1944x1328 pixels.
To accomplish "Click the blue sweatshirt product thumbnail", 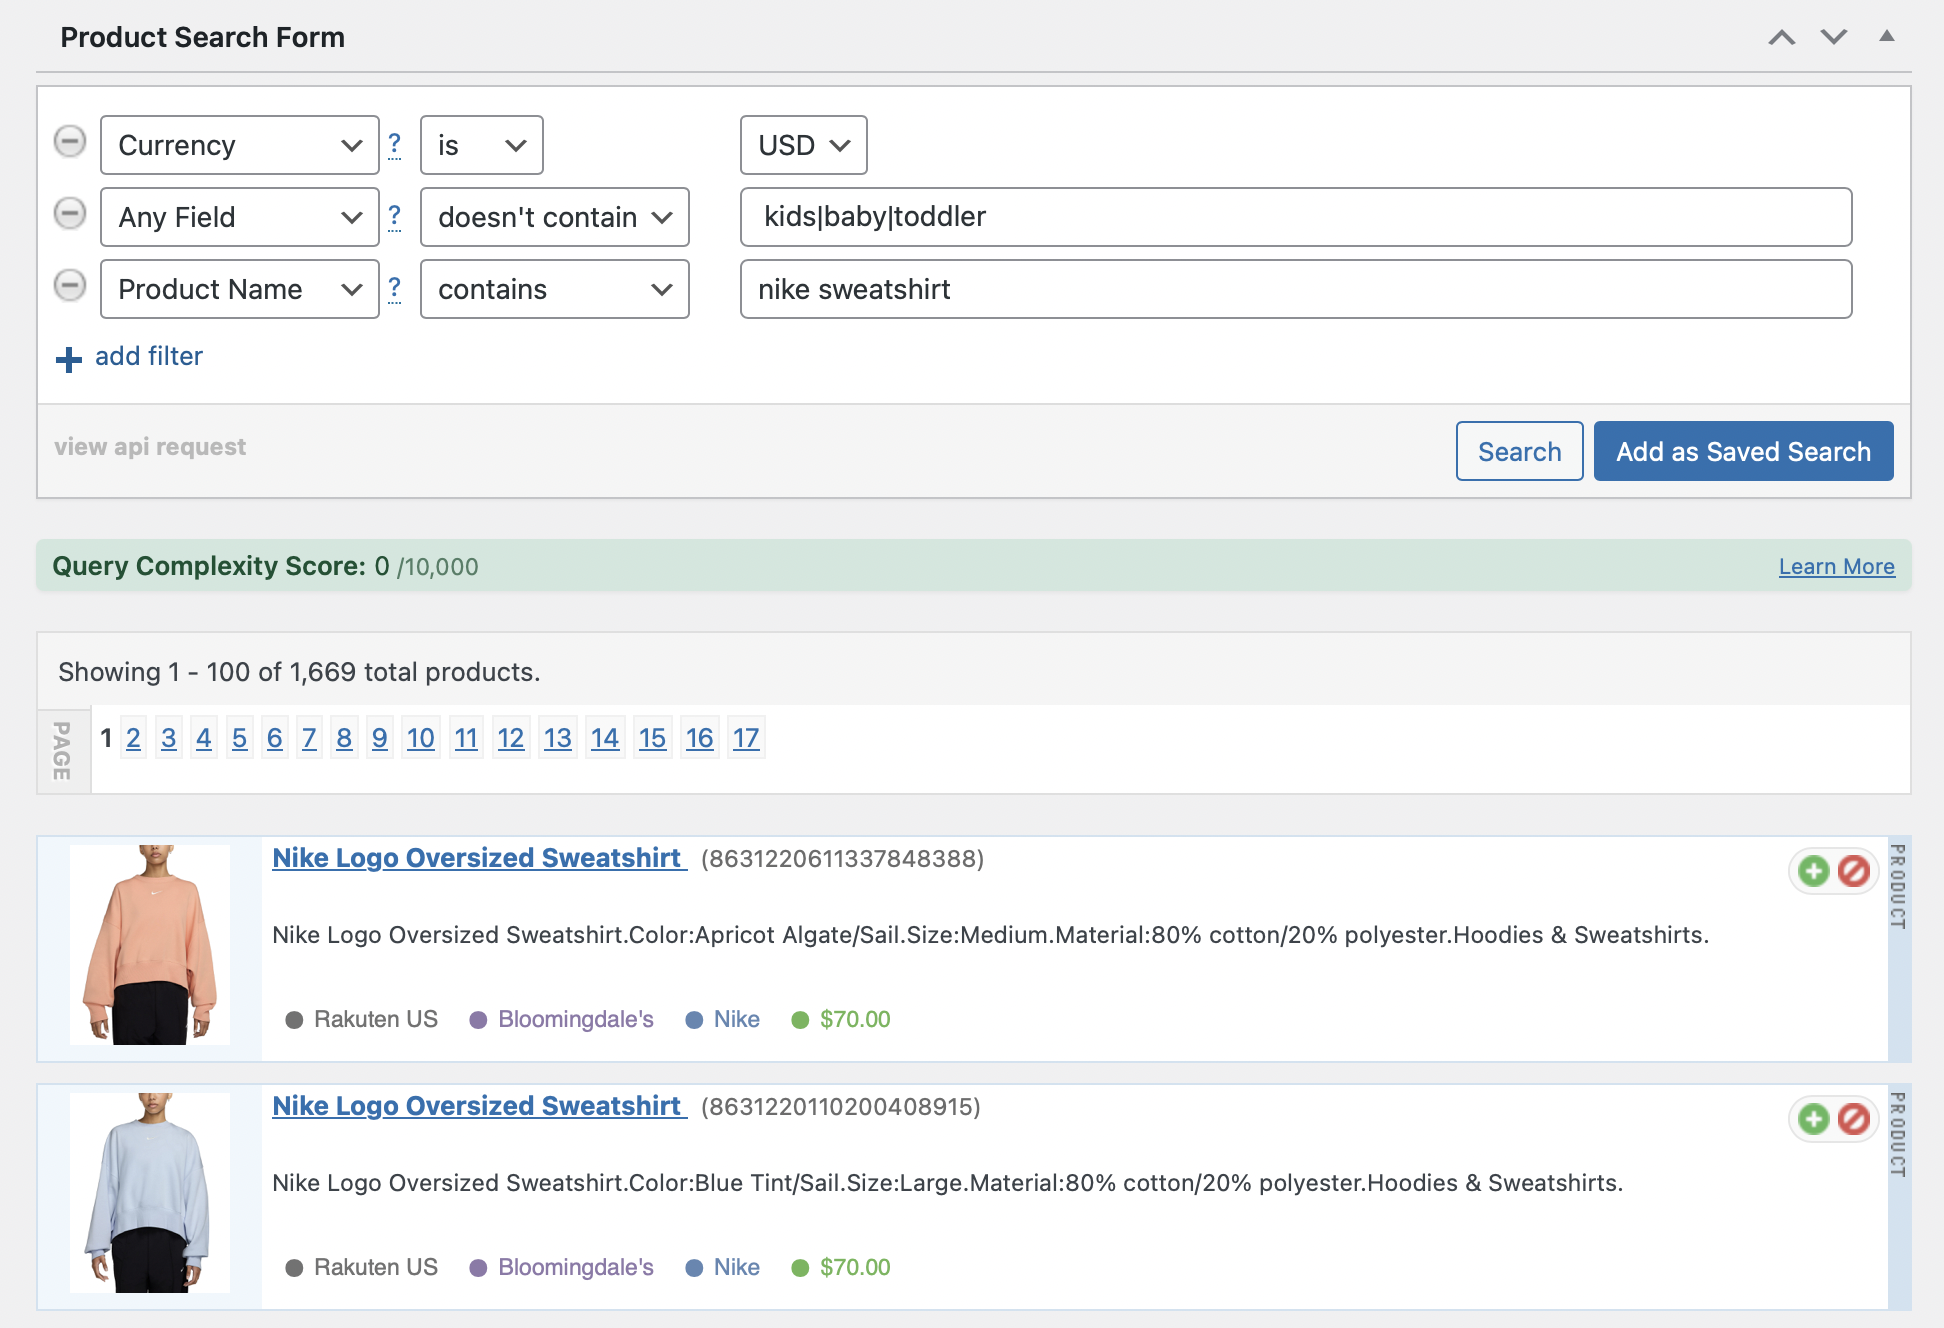I will [150, 1193].
